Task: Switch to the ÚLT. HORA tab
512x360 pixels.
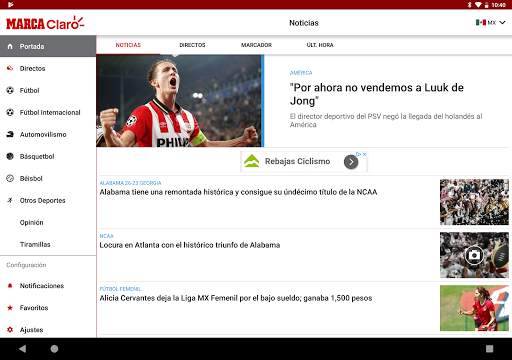Action: pos(320,45)
